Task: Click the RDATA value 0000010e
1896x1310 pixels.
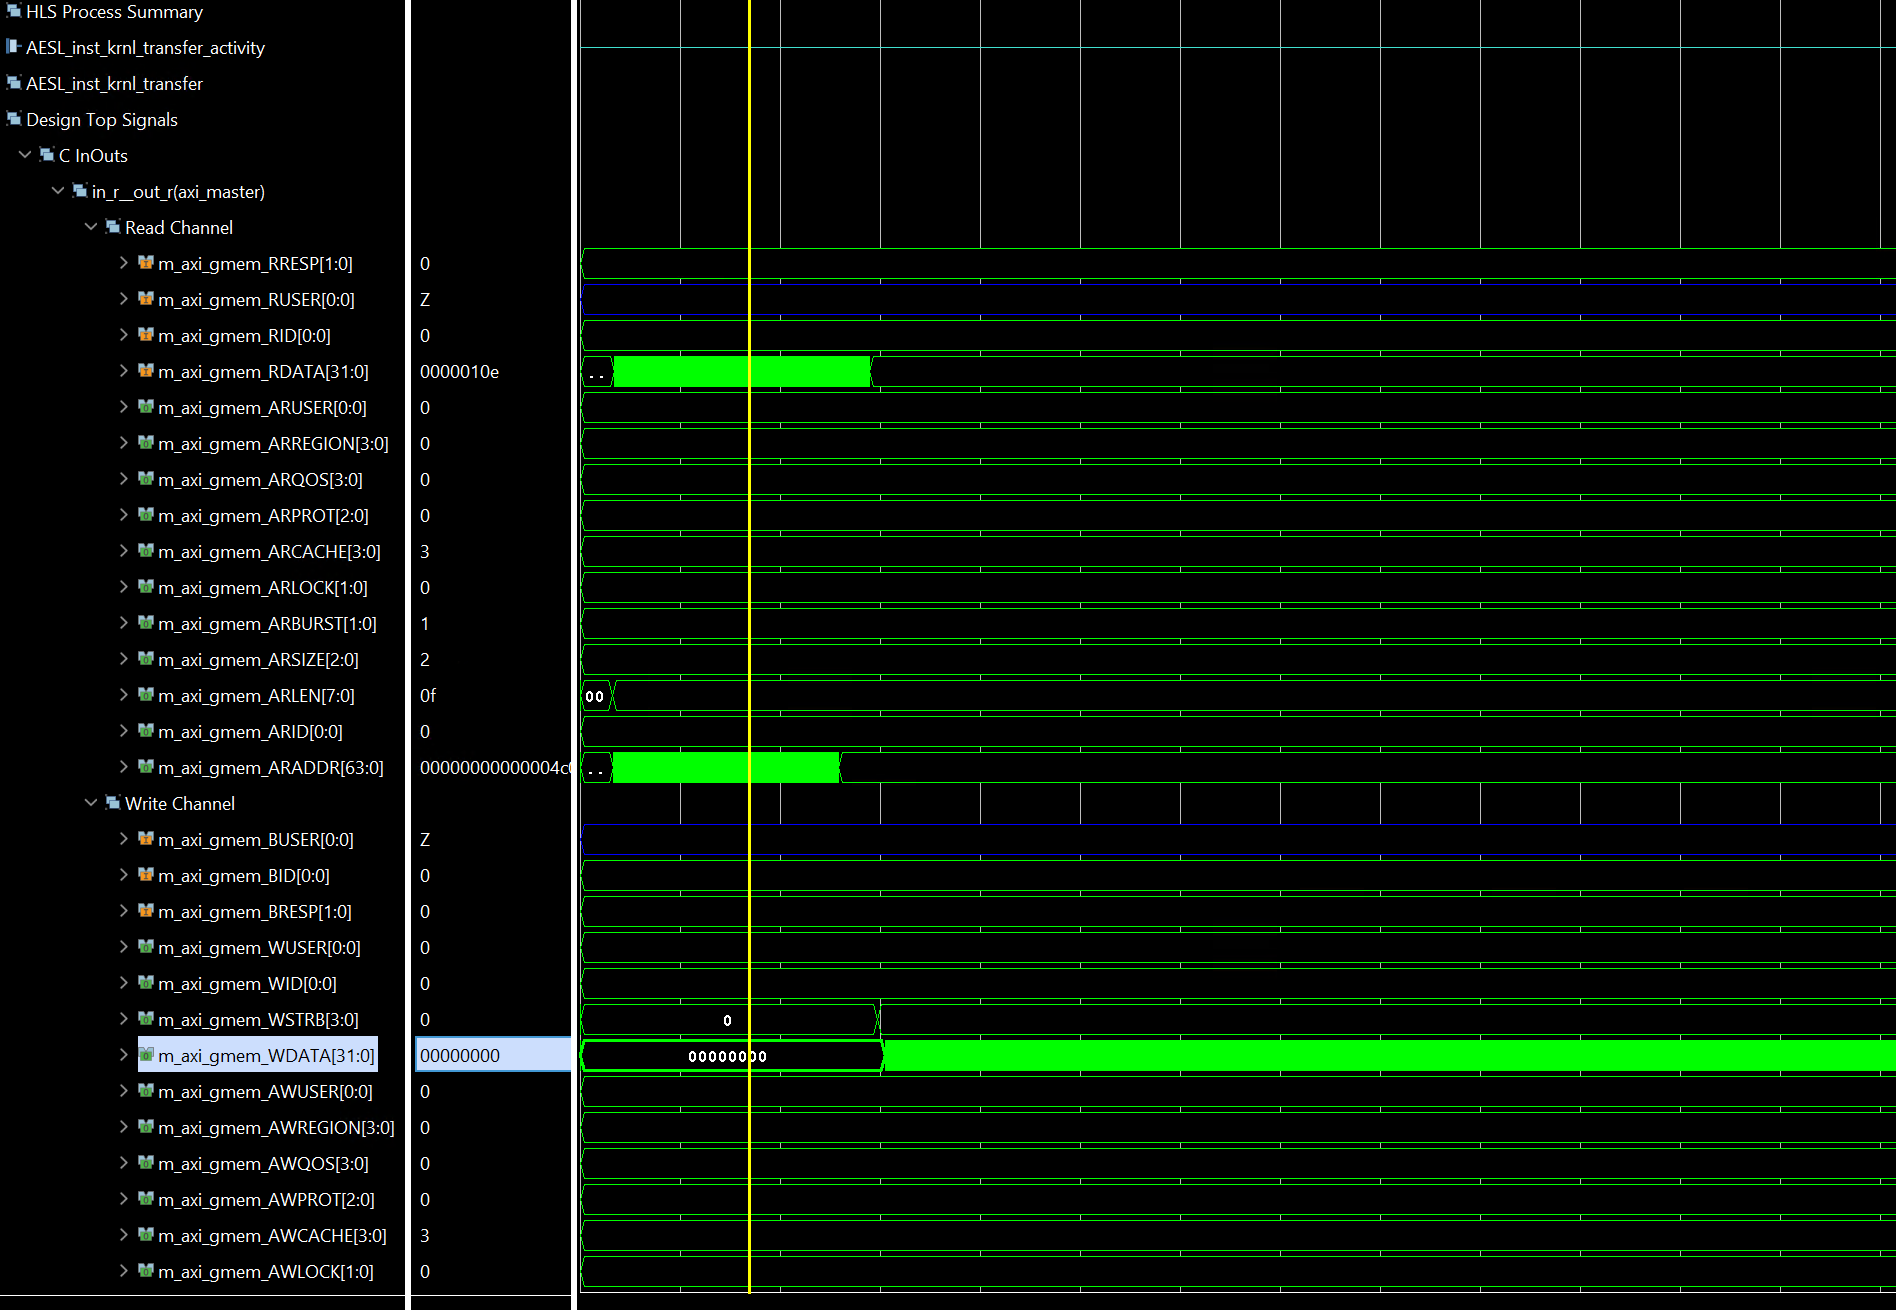Action: coord(459,371)
